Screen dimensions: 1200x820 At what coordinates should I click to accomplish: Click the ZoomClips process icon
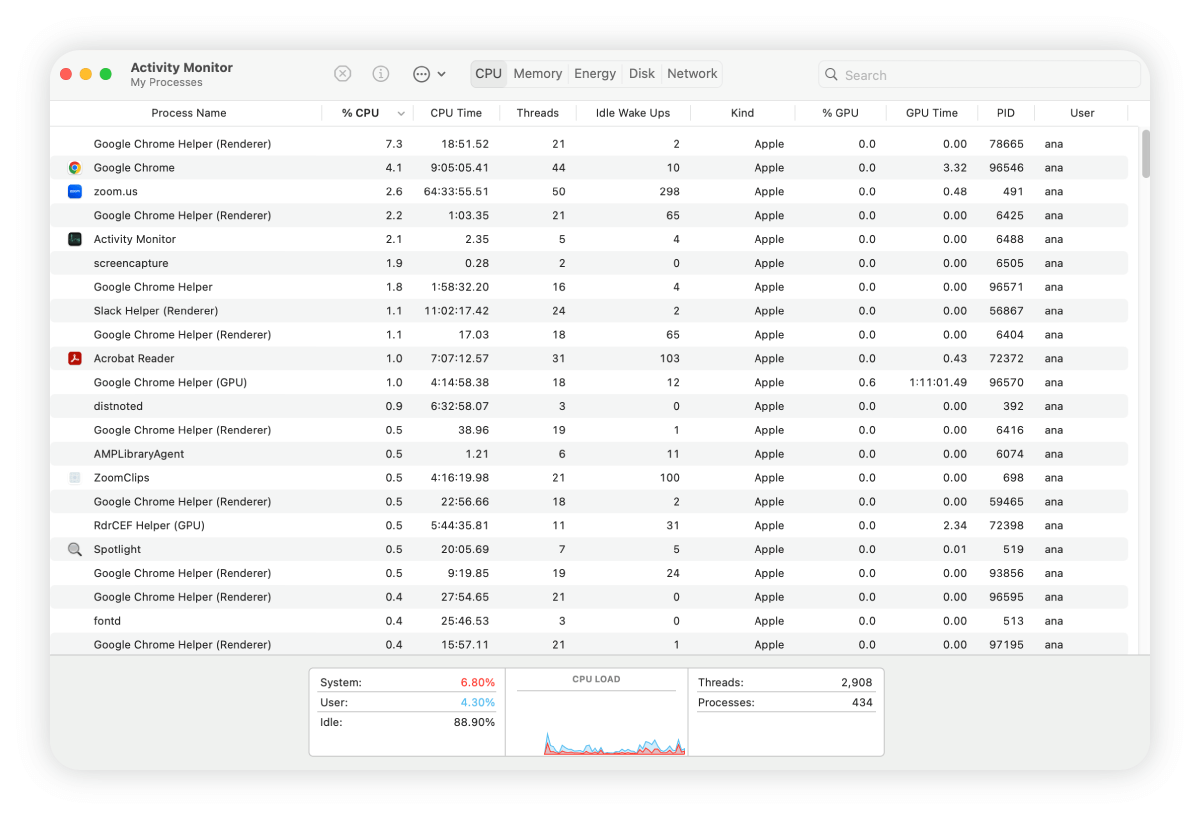coord(74,477)
